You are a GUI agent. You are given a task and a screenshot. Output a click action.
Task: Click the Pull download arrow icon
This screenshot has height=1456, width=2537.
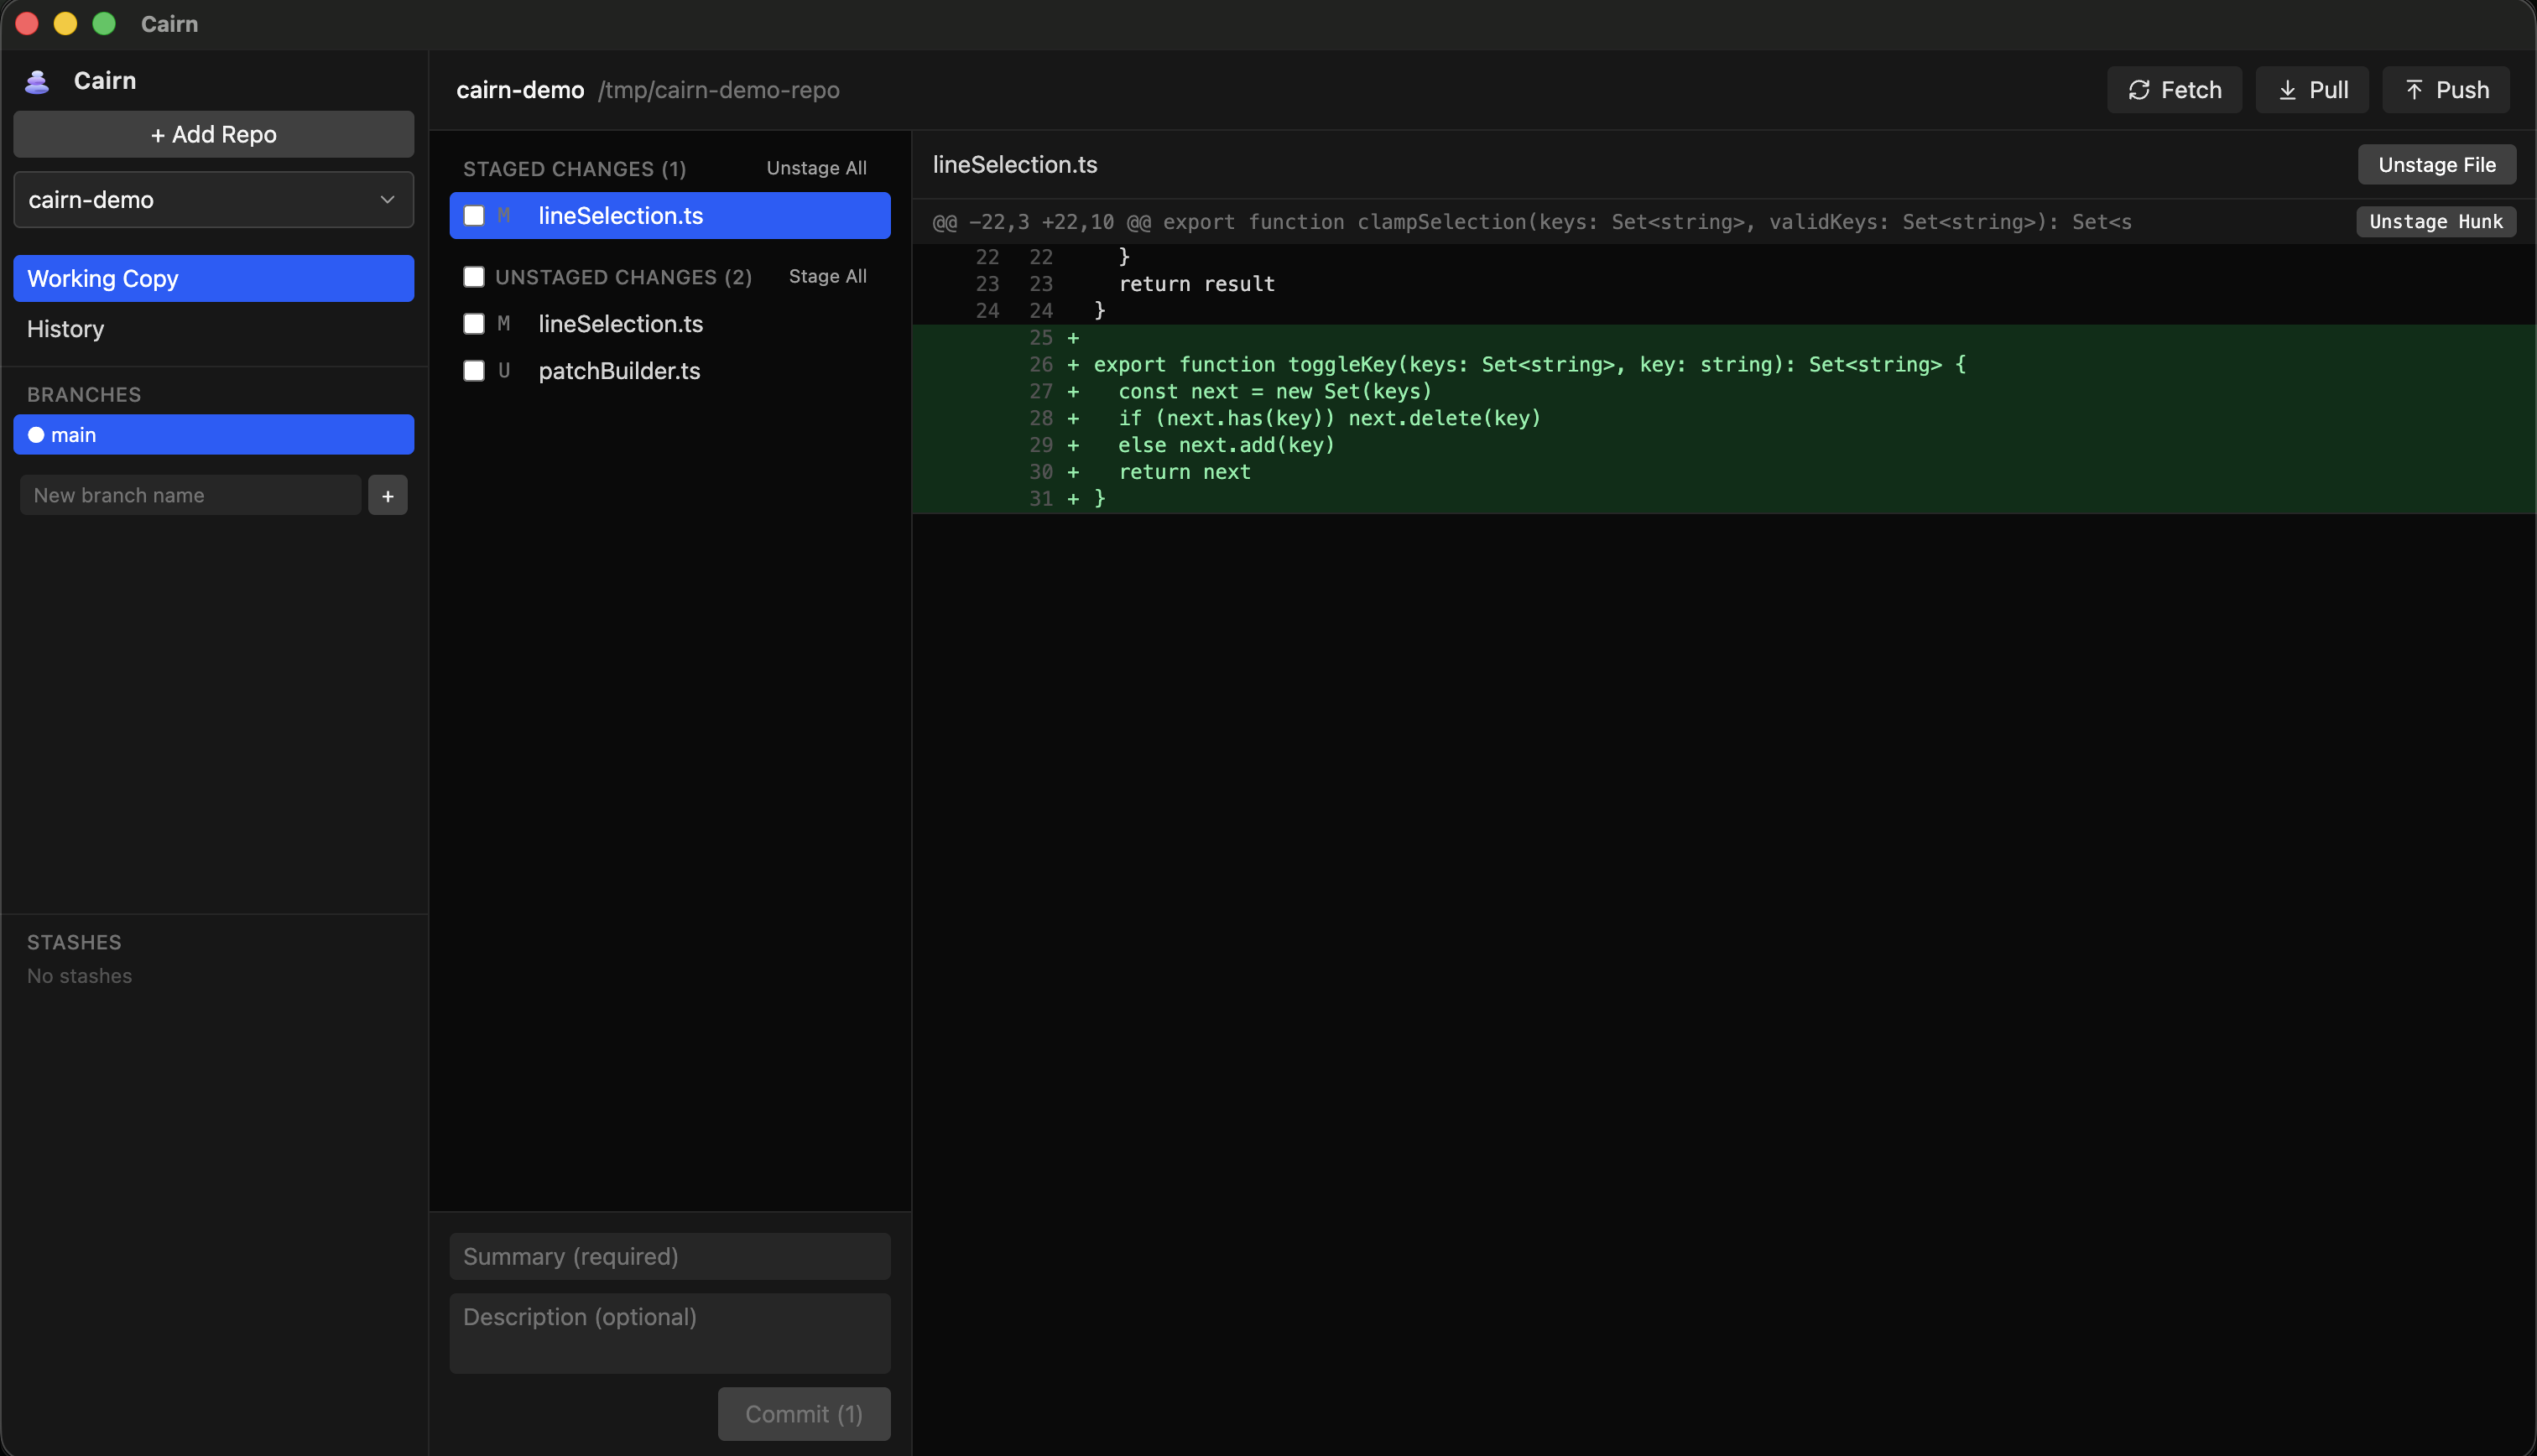coord(2286,90)
